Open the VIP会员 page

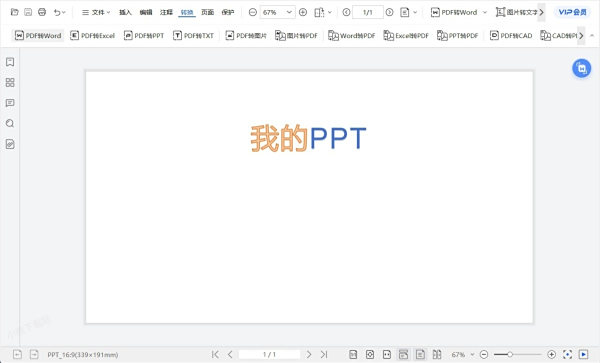tap(572, 12)
